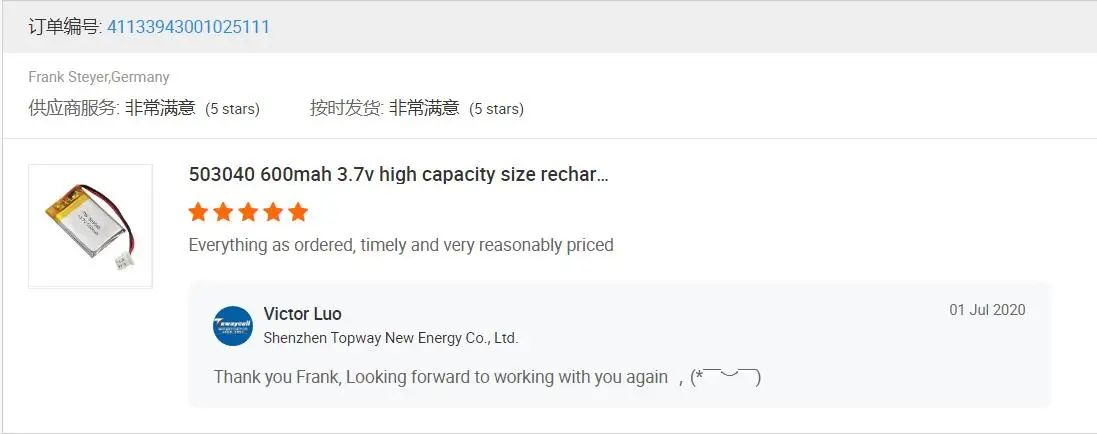Click '(5 stars)' next to 按时发货
The height and width of the screenshot is (434, 1097).
coord(496,109)
